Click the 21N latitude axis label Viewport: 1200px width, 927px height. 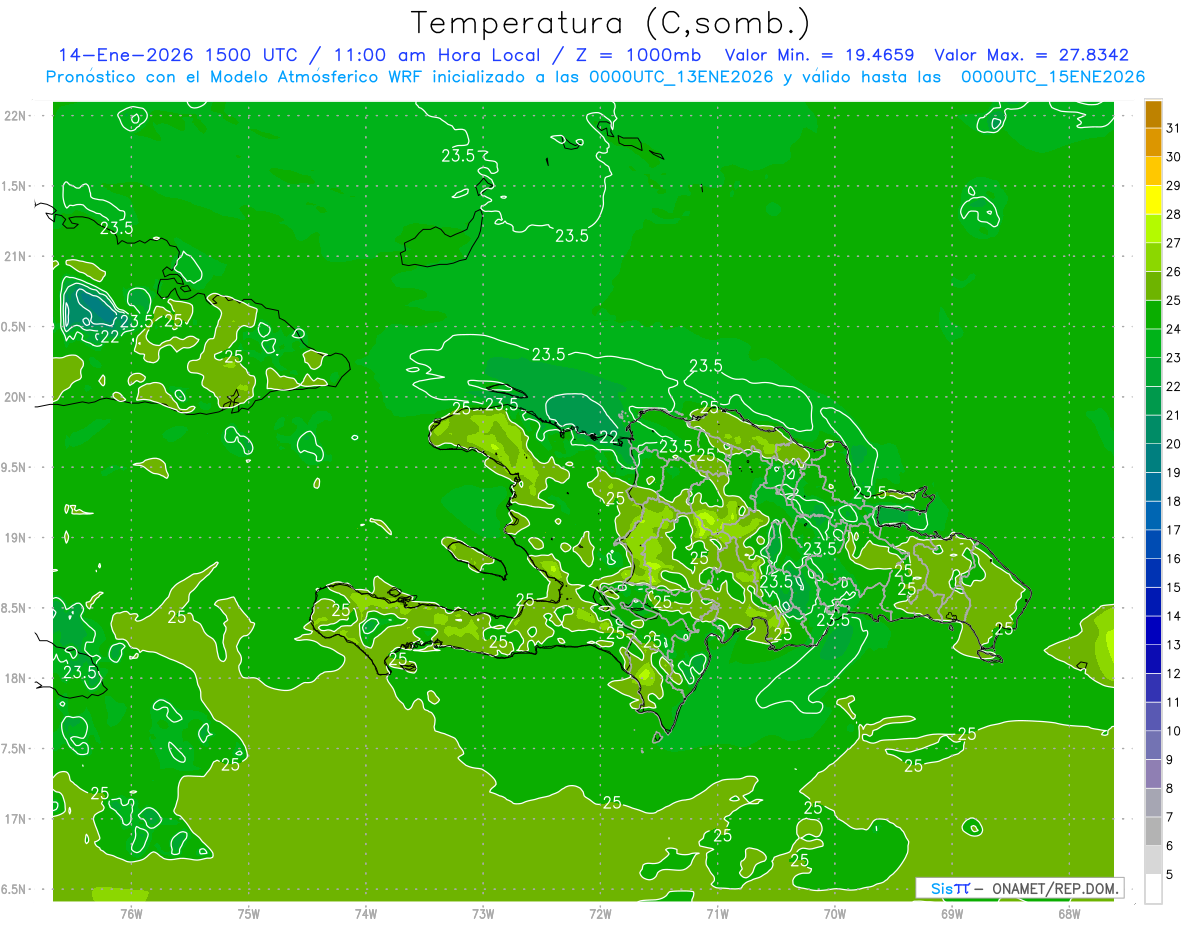16,256
